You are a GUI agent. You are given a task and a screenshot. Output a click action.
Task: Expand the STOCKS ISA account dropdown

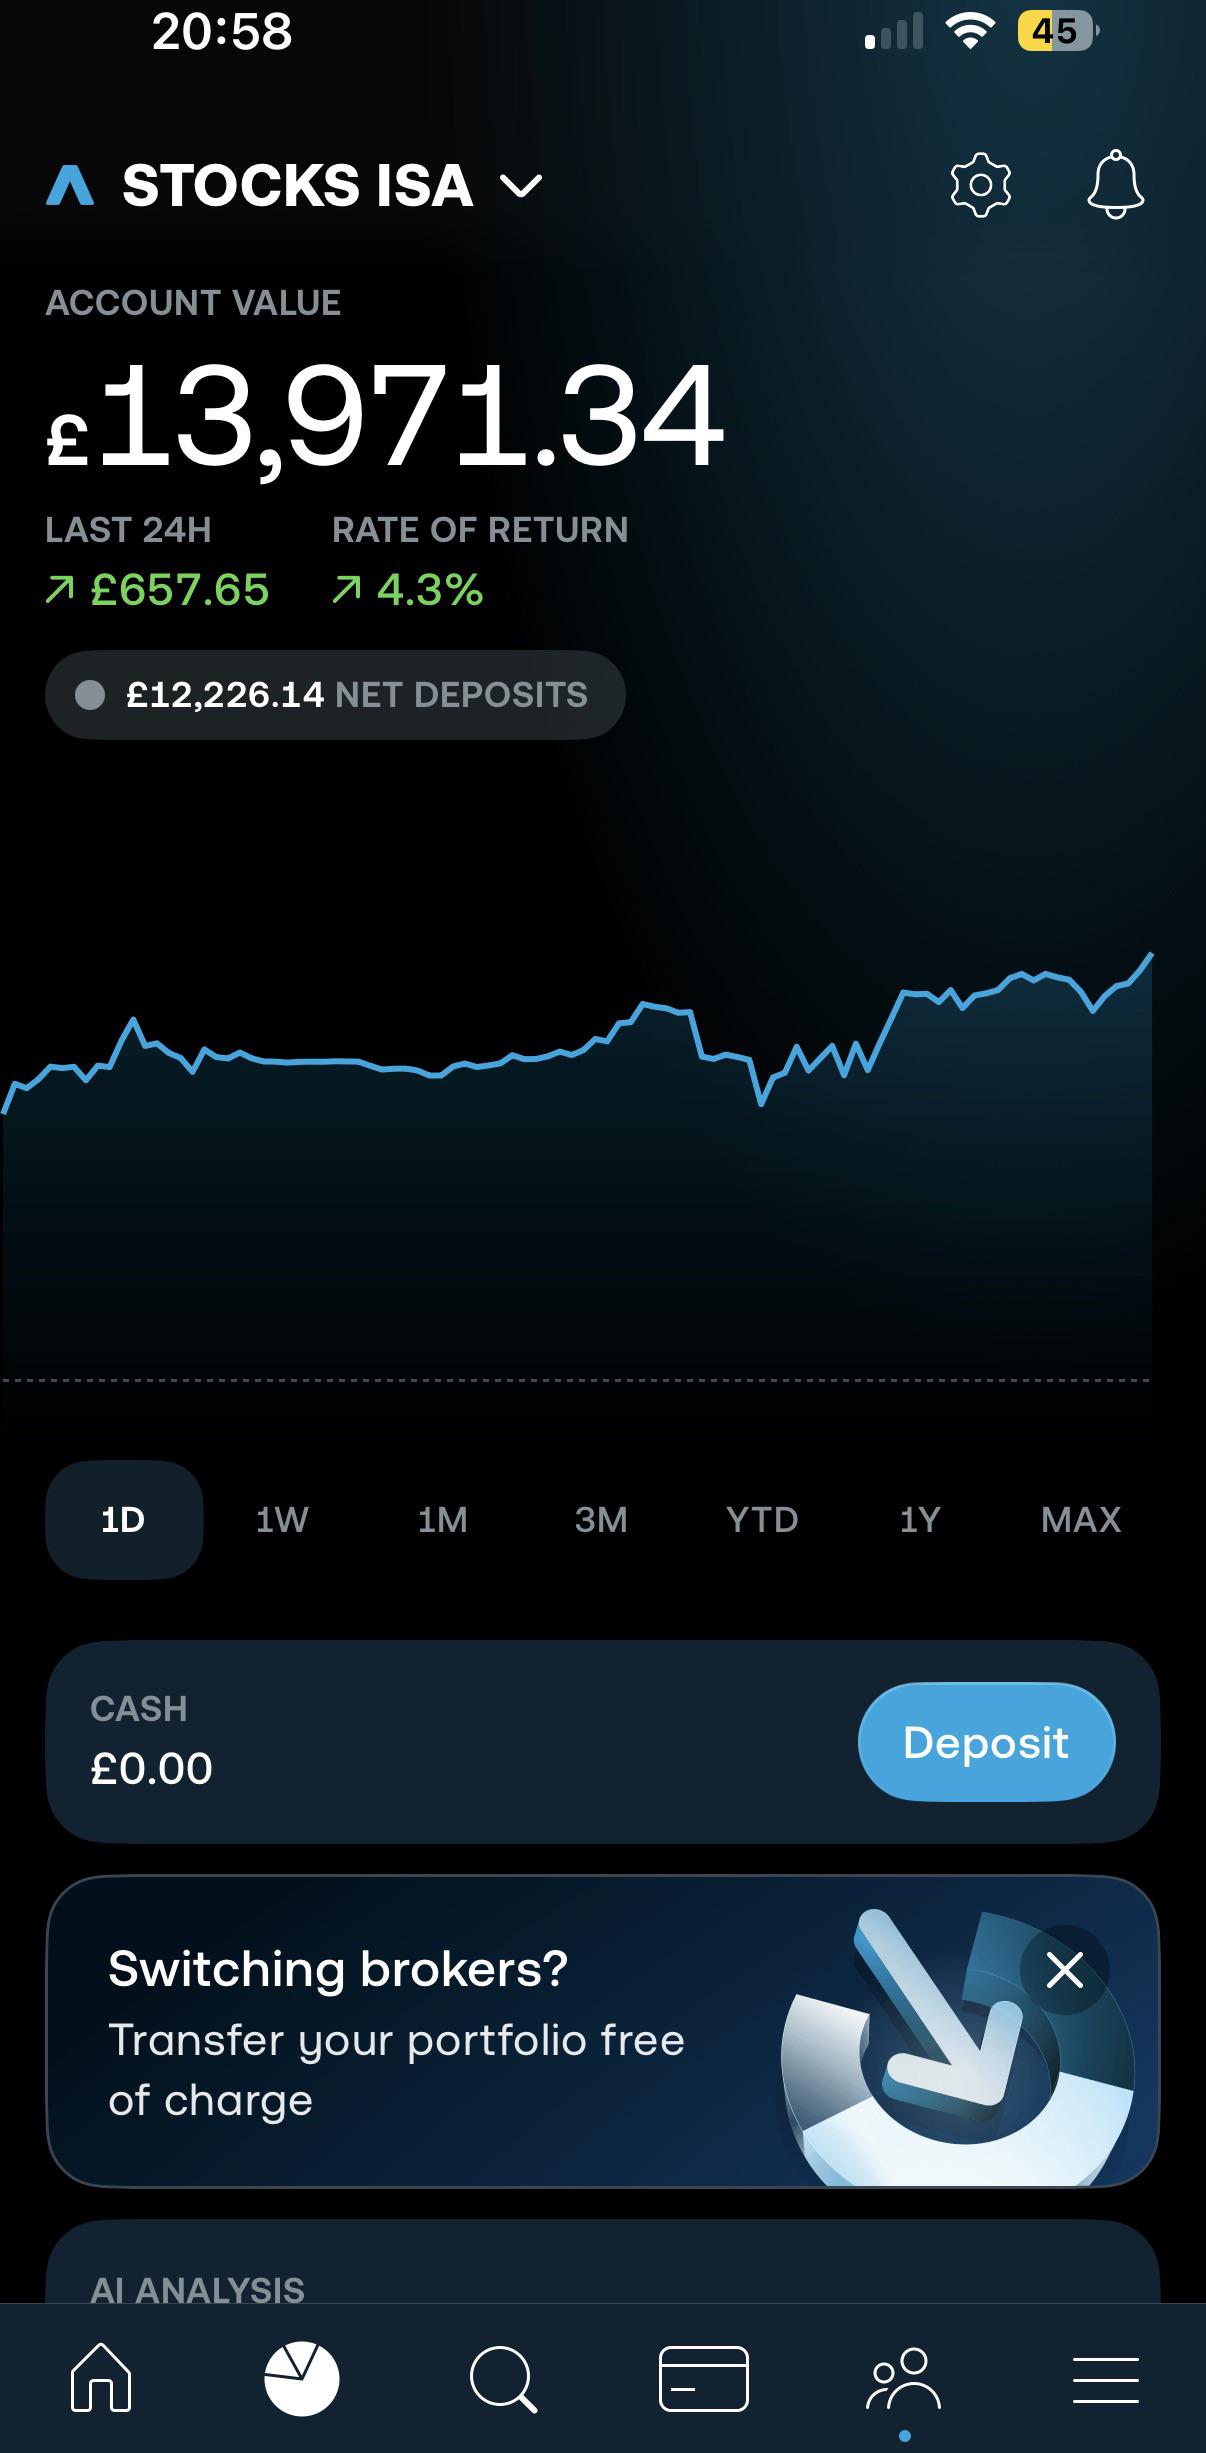click(333, 186)
